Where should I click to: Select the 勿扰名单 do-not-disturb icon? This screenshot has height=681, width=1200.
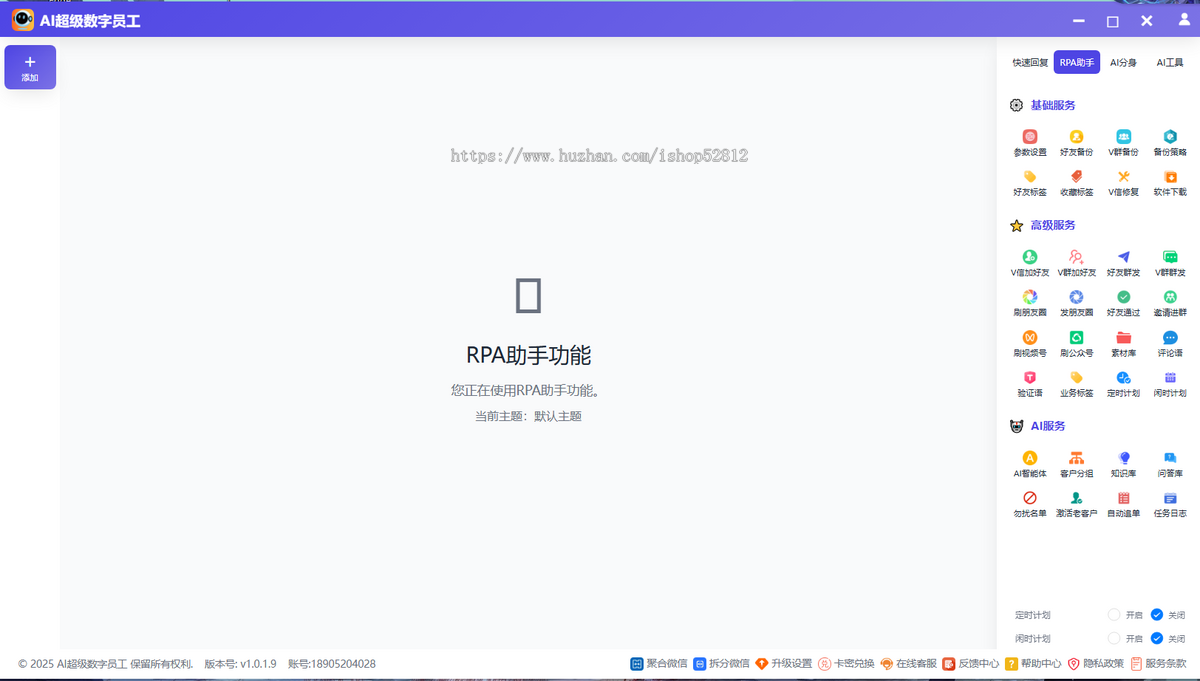[x=1029, y=502]
